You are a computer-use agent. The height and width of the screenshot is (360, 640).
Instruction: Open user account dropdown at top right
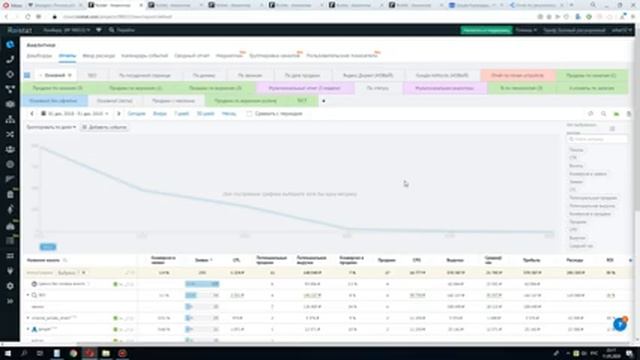(622, 30)
